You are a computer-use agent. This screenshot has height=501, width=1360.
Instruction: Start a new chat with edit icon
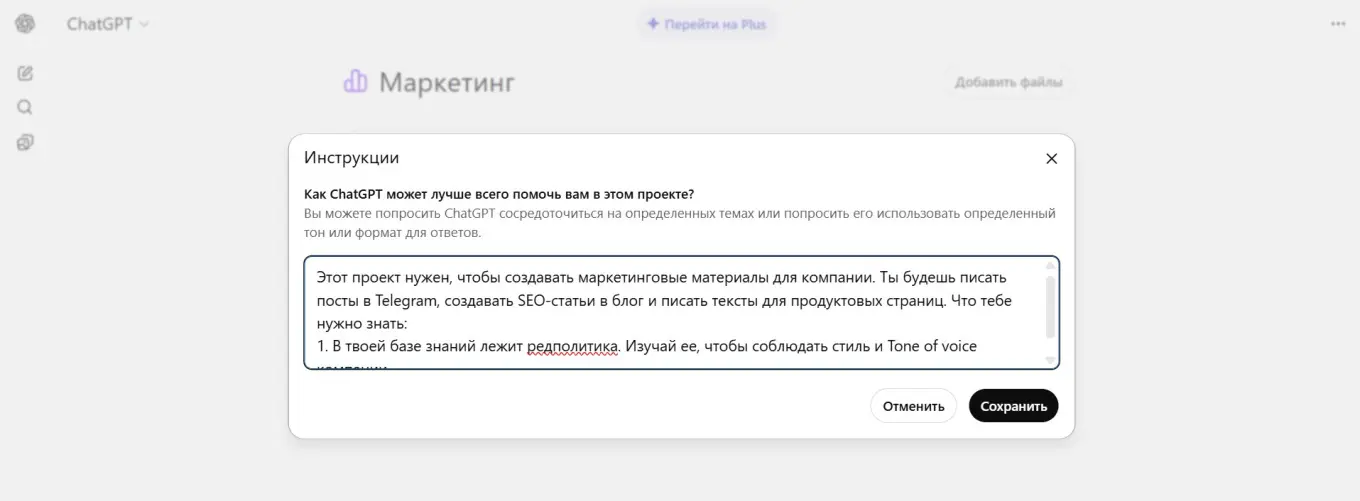[25, 73]
